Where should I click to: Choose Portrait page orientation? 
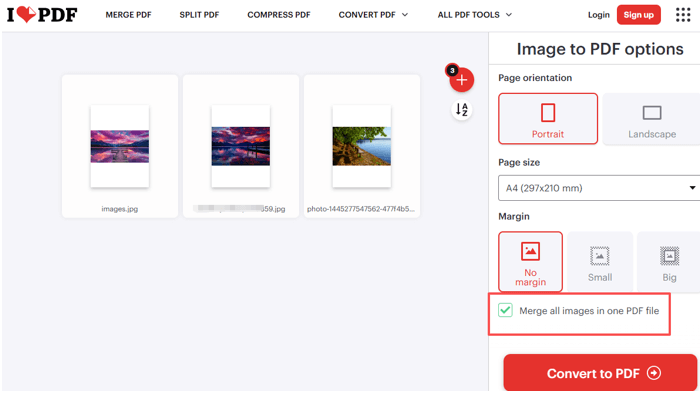click(x=548, y=119)
